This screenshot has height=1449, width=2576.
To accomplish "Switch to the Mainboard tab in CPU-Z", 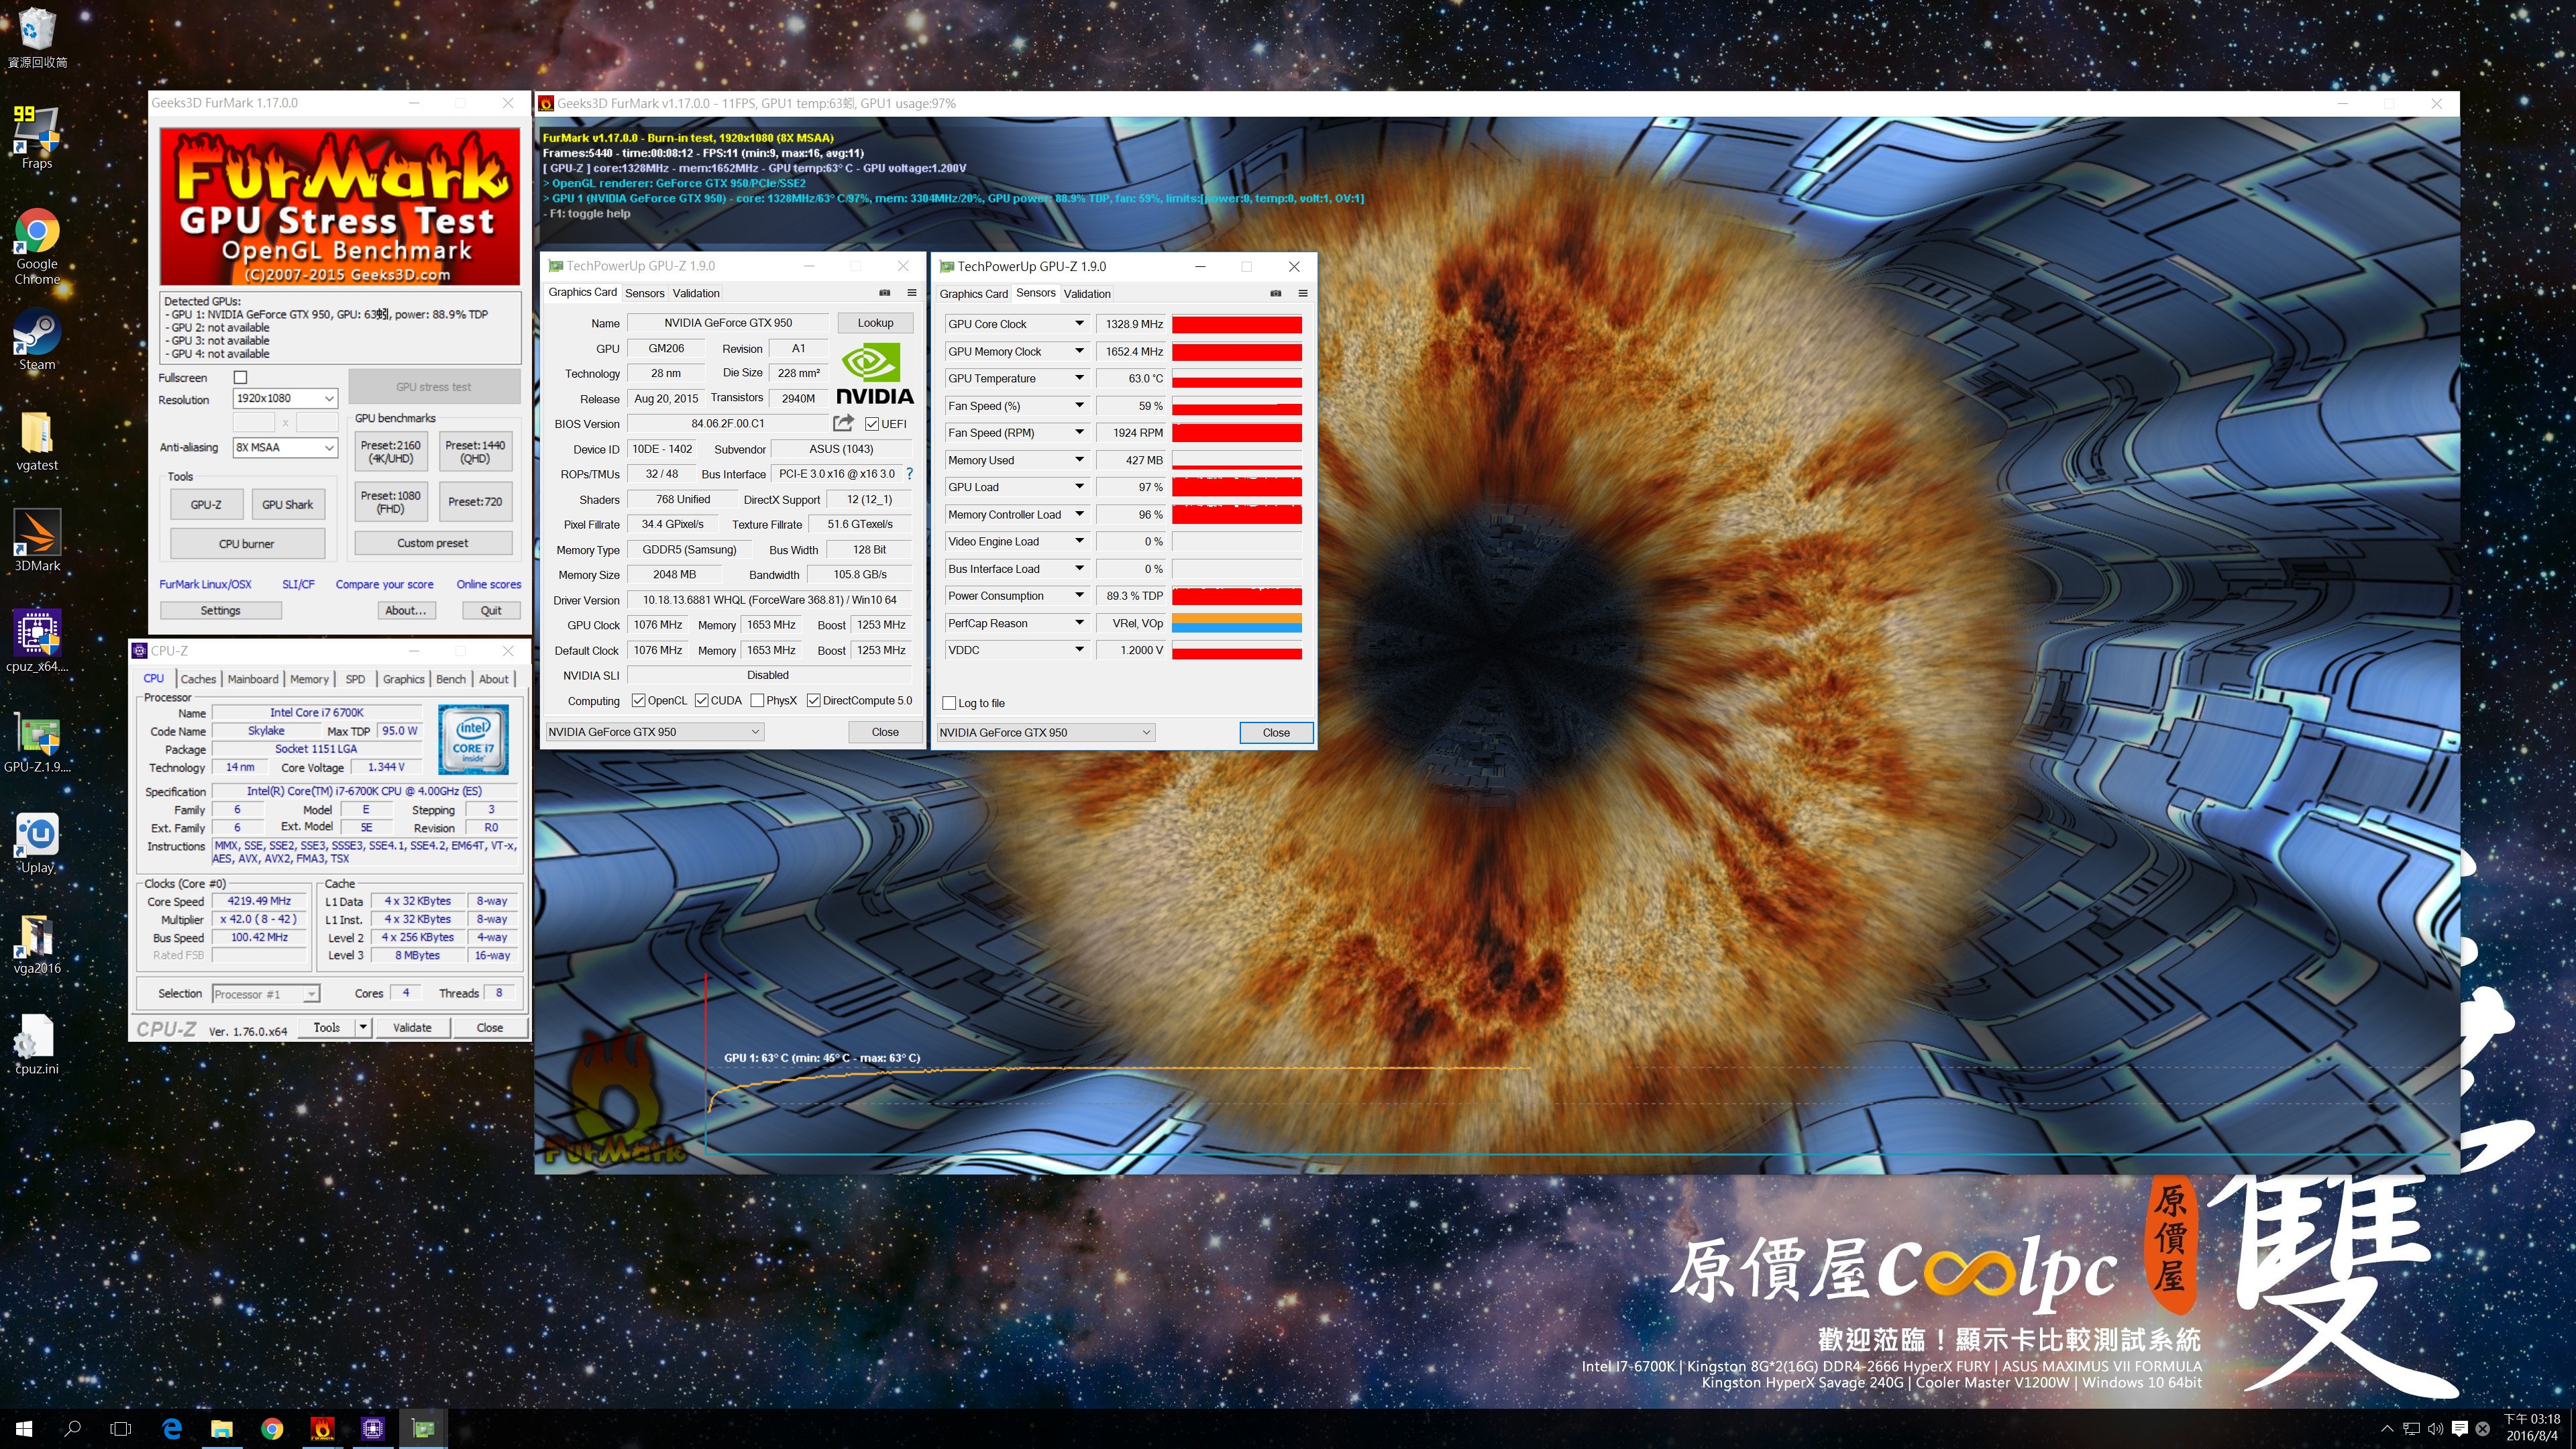I will [253, 679].
